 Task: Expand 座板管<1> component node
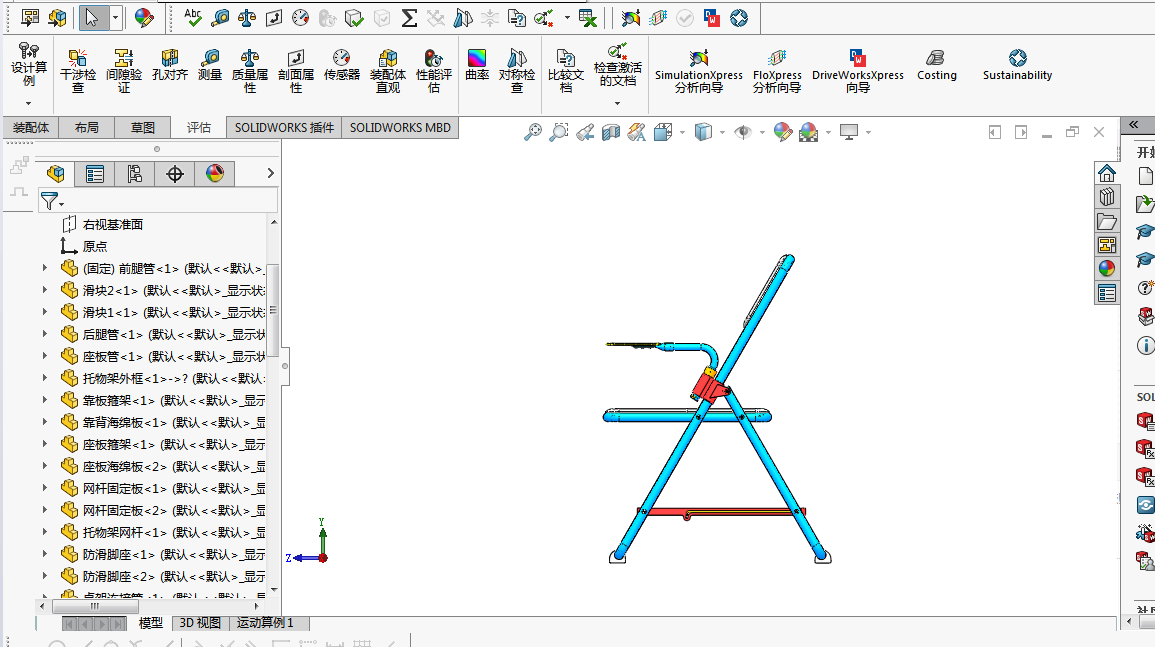pyautogui.click(x=45, y=356)
